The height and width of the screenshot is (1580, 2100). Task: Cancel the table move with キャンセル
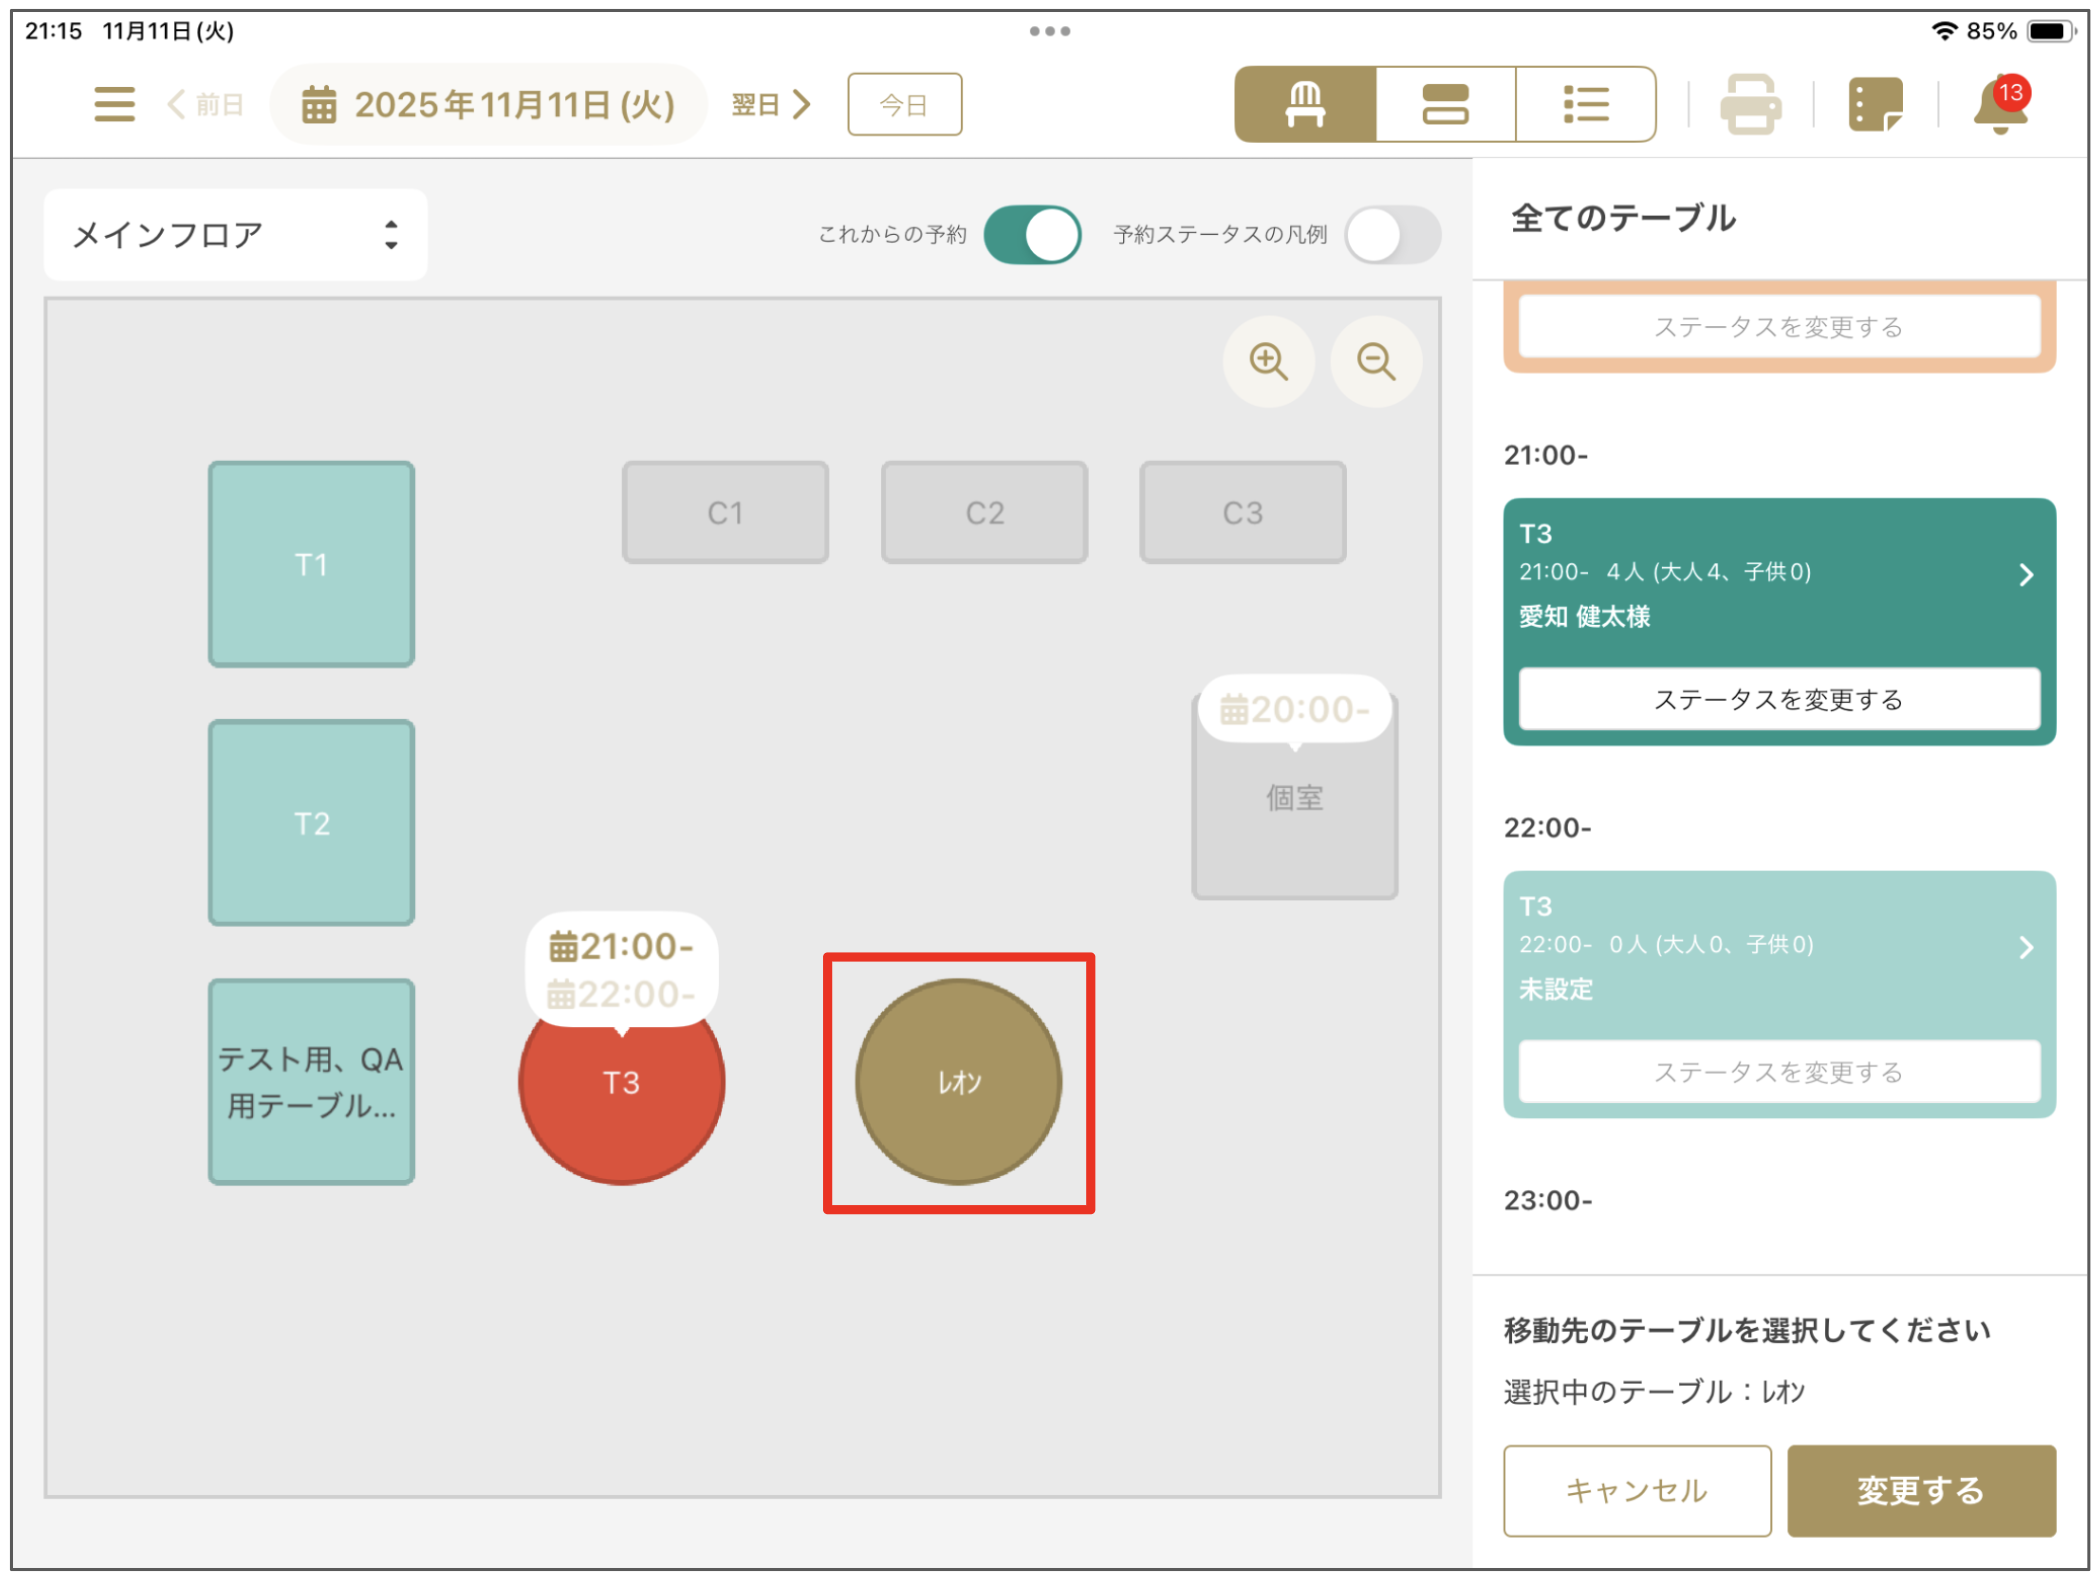(1637, 1490)
